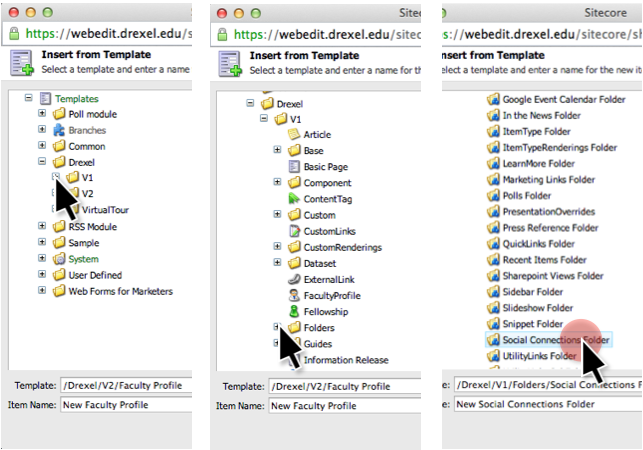Expand the Dataset node
The image size is (643, 450).
click(x=277, y=262)
